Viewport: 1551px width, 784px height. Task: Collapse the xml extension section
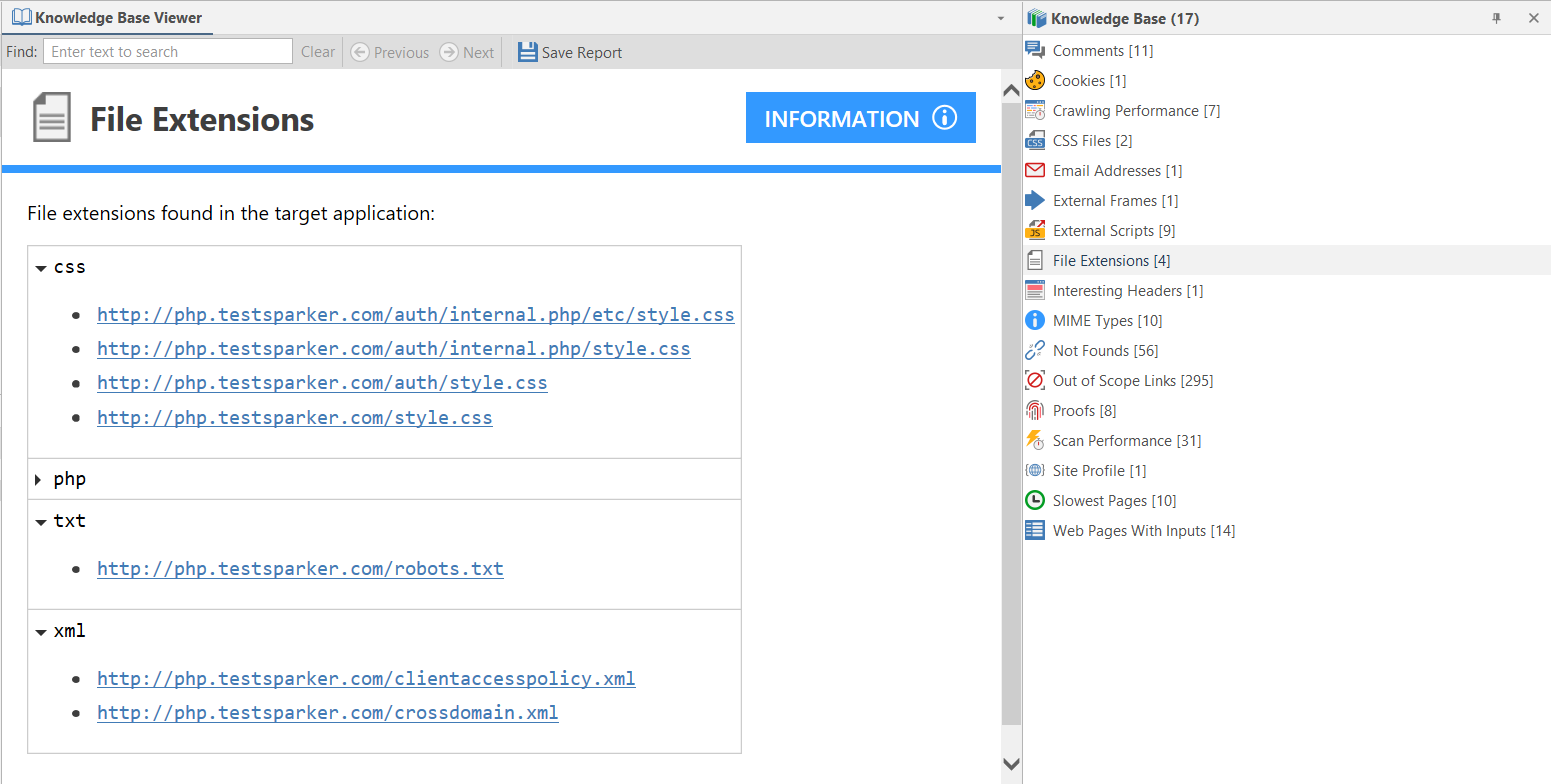pos(40,630)
